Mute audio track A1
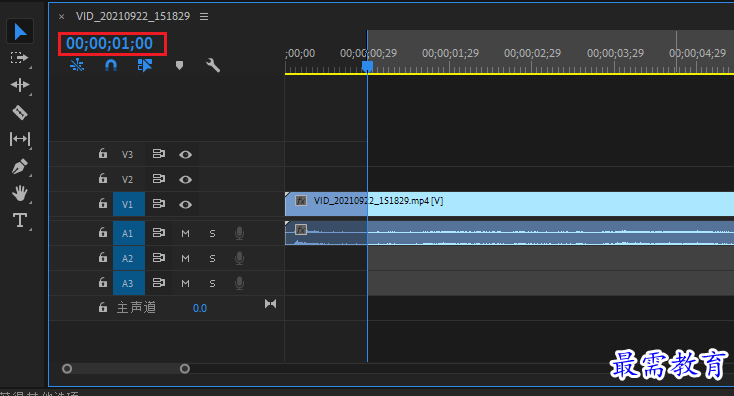This screenshot has height=396, width=734. (185, 233)
